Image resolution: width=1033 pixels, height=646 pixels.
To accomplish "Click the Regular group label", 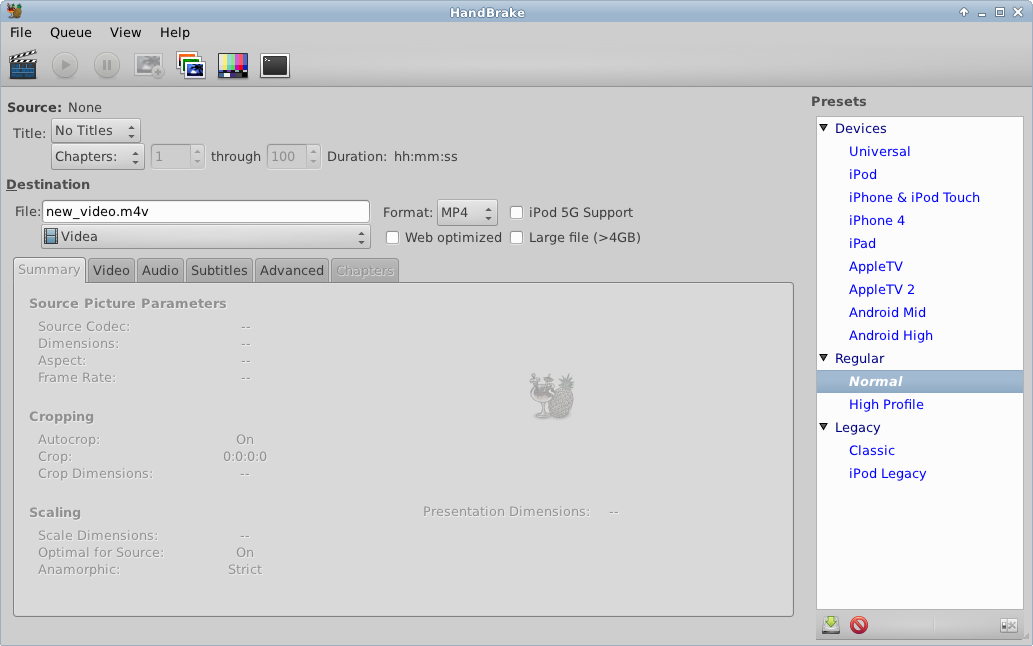I will tap(859, 358).
